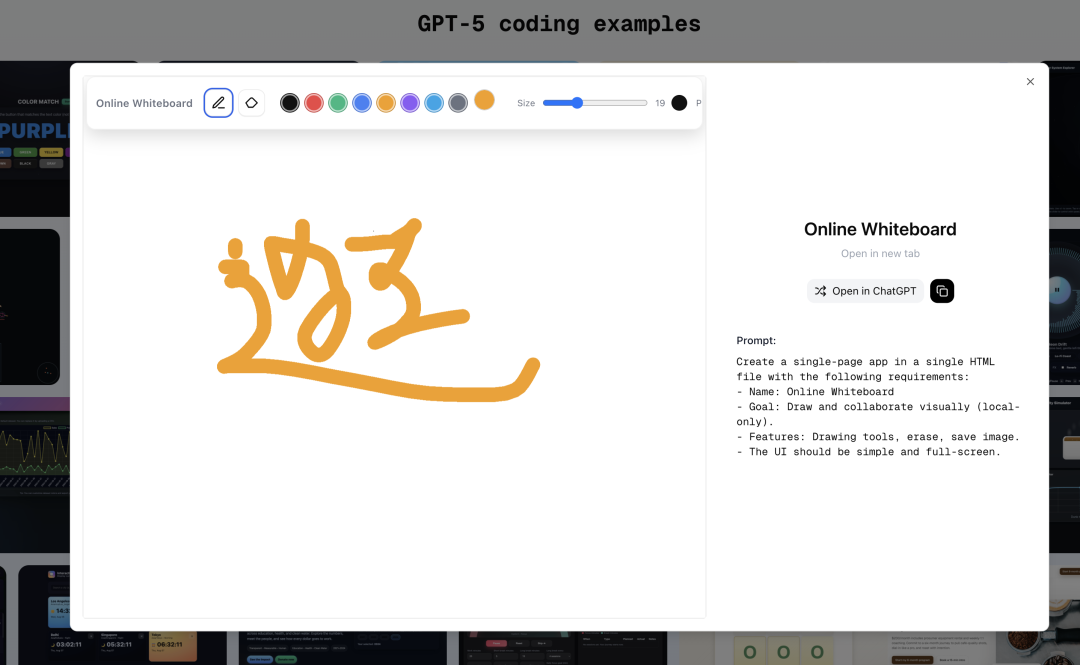Pick the green color swatch
Viewport: 1080px width, 665px height.
(338, 103)
